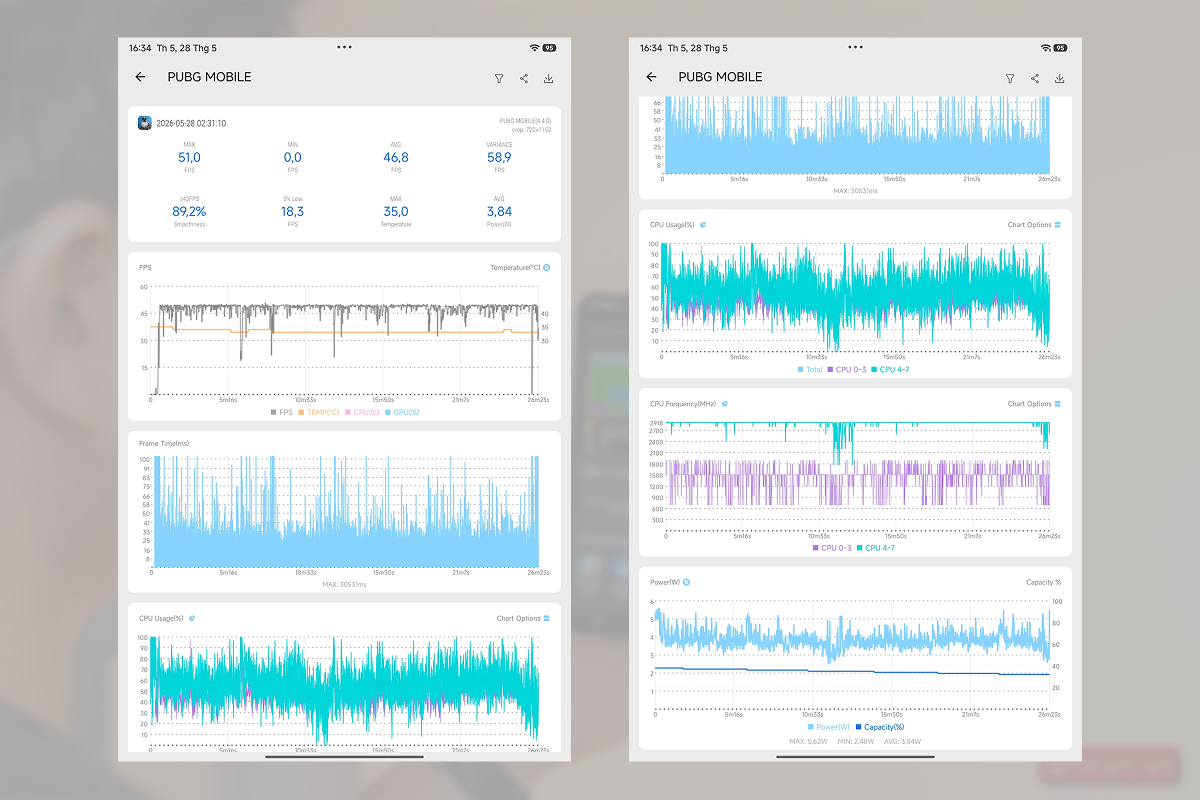Viewport: 1200px width, 800px height.
Task: Click the Temperature(°C) label on FPS chart
Action: (x=514, y=267)
